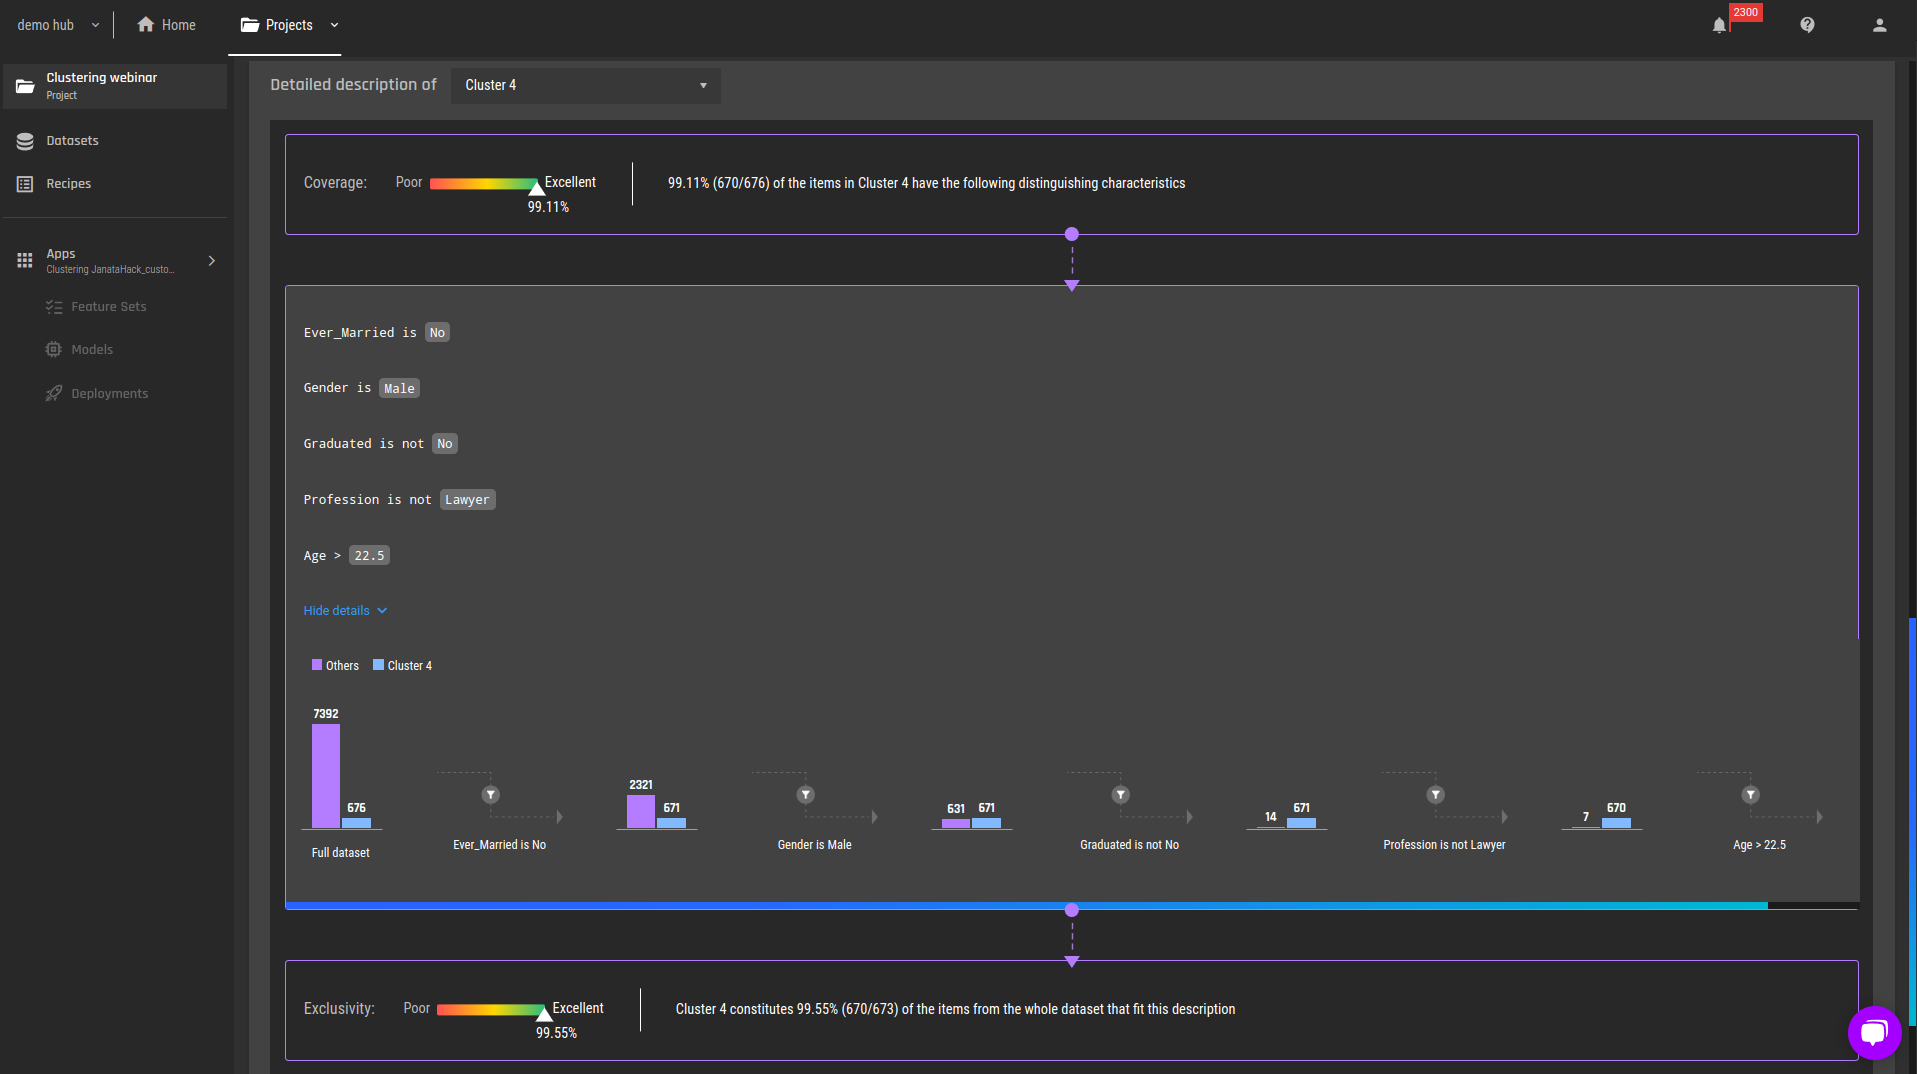The image size is (1917, 1074).
Task: Click the No tag in Graduated is not No
Action: 445,444
